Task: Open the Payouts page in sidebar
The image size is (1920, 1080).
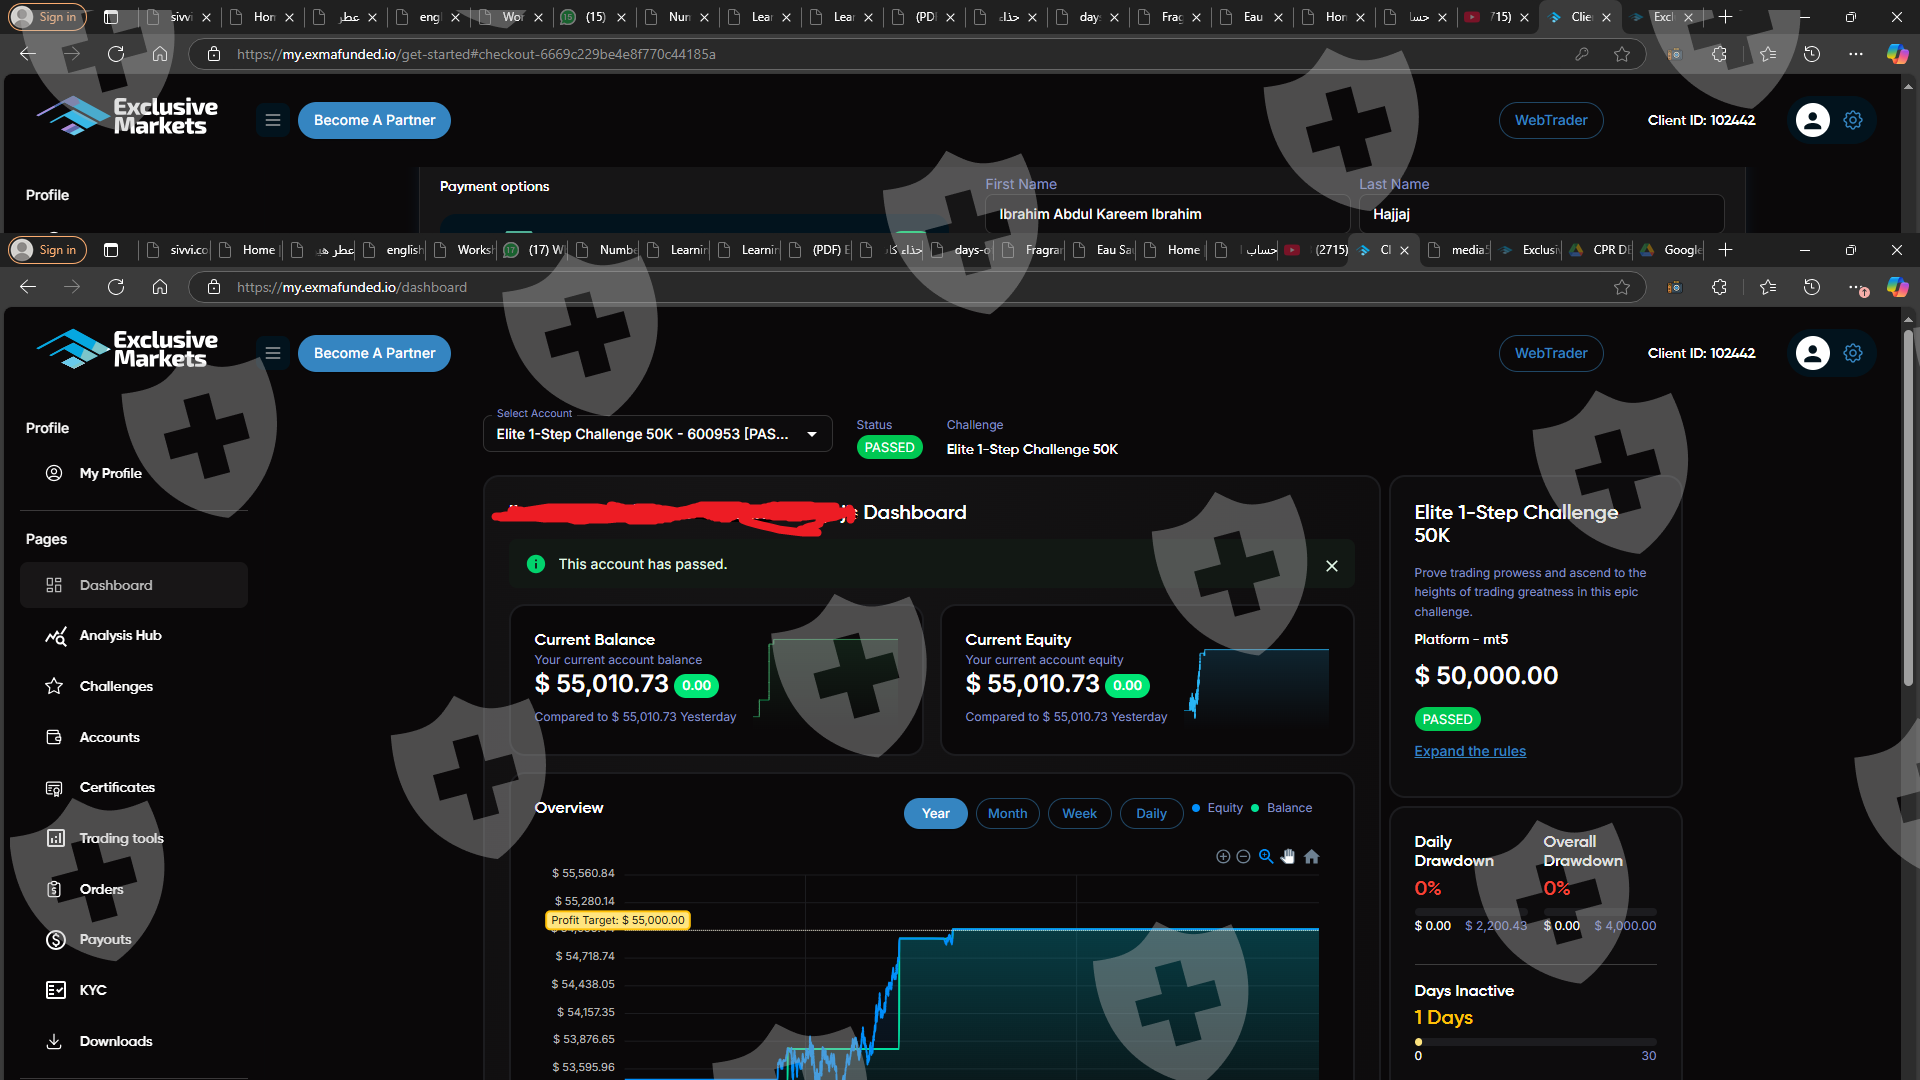Action: coord(105,939)
